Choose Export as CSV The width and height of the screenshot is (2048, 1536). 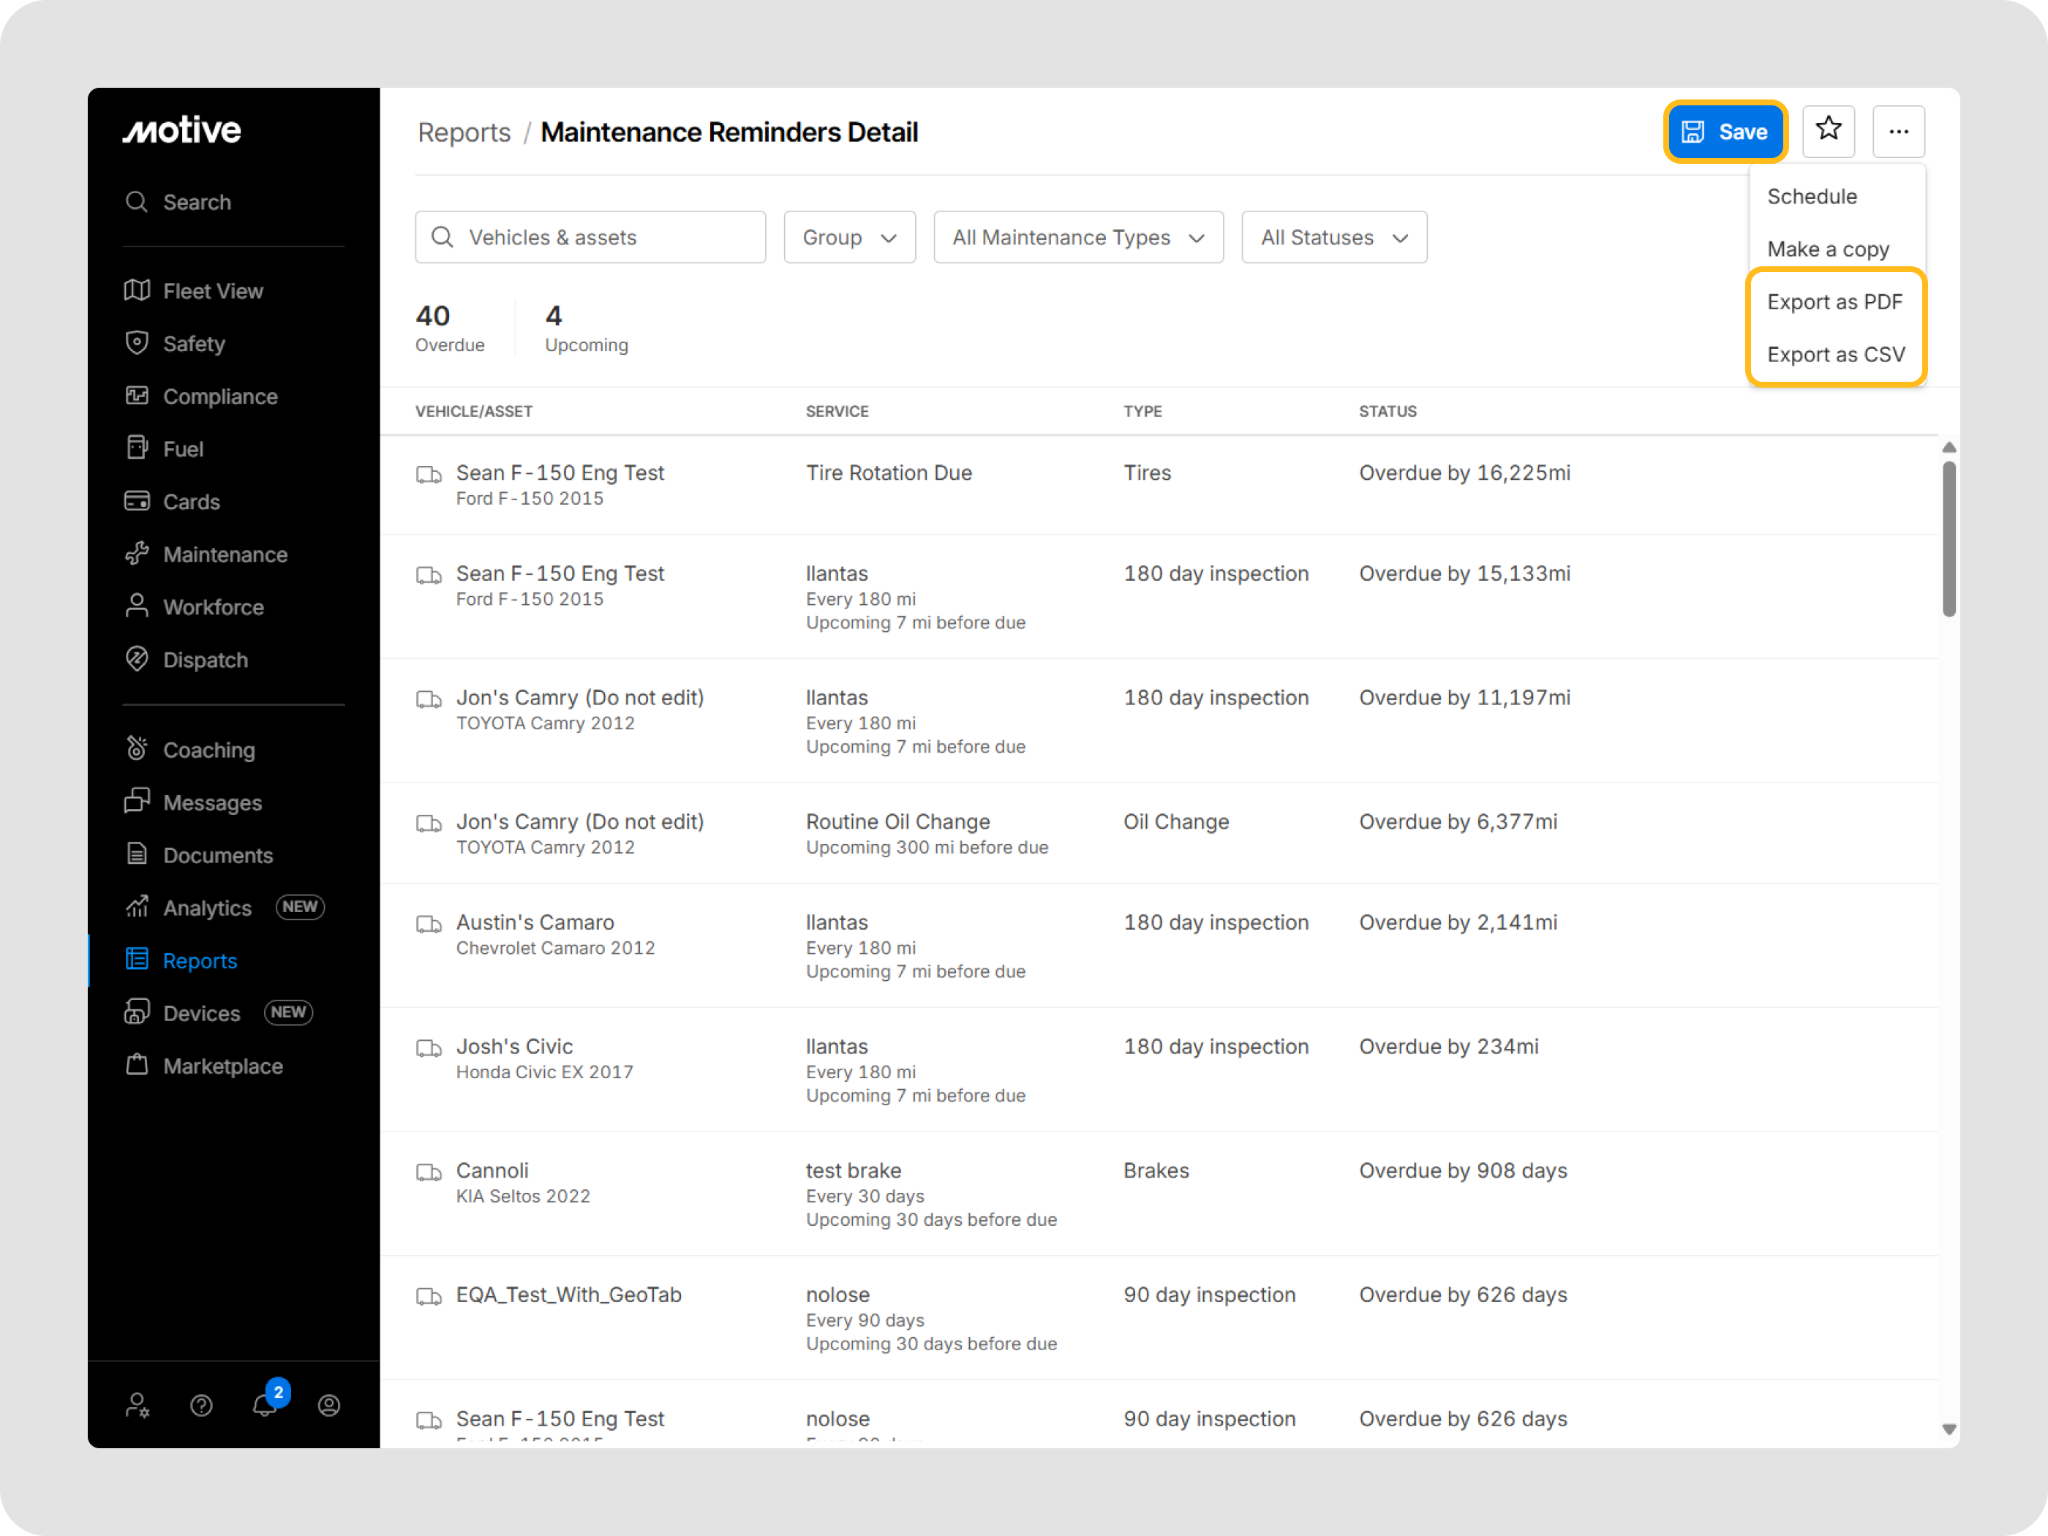1835,355
